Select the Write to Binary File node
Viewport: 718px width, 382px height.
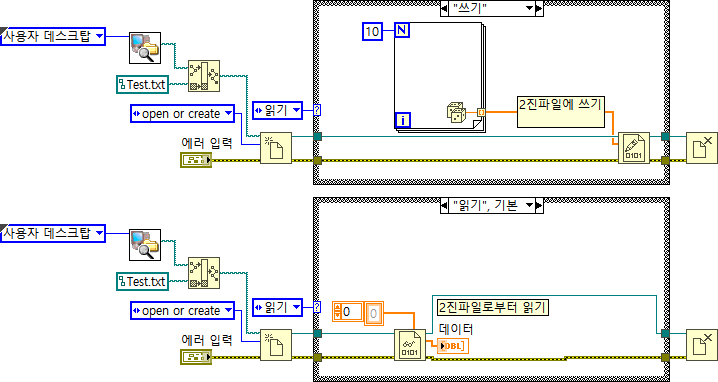coord(634,148)
